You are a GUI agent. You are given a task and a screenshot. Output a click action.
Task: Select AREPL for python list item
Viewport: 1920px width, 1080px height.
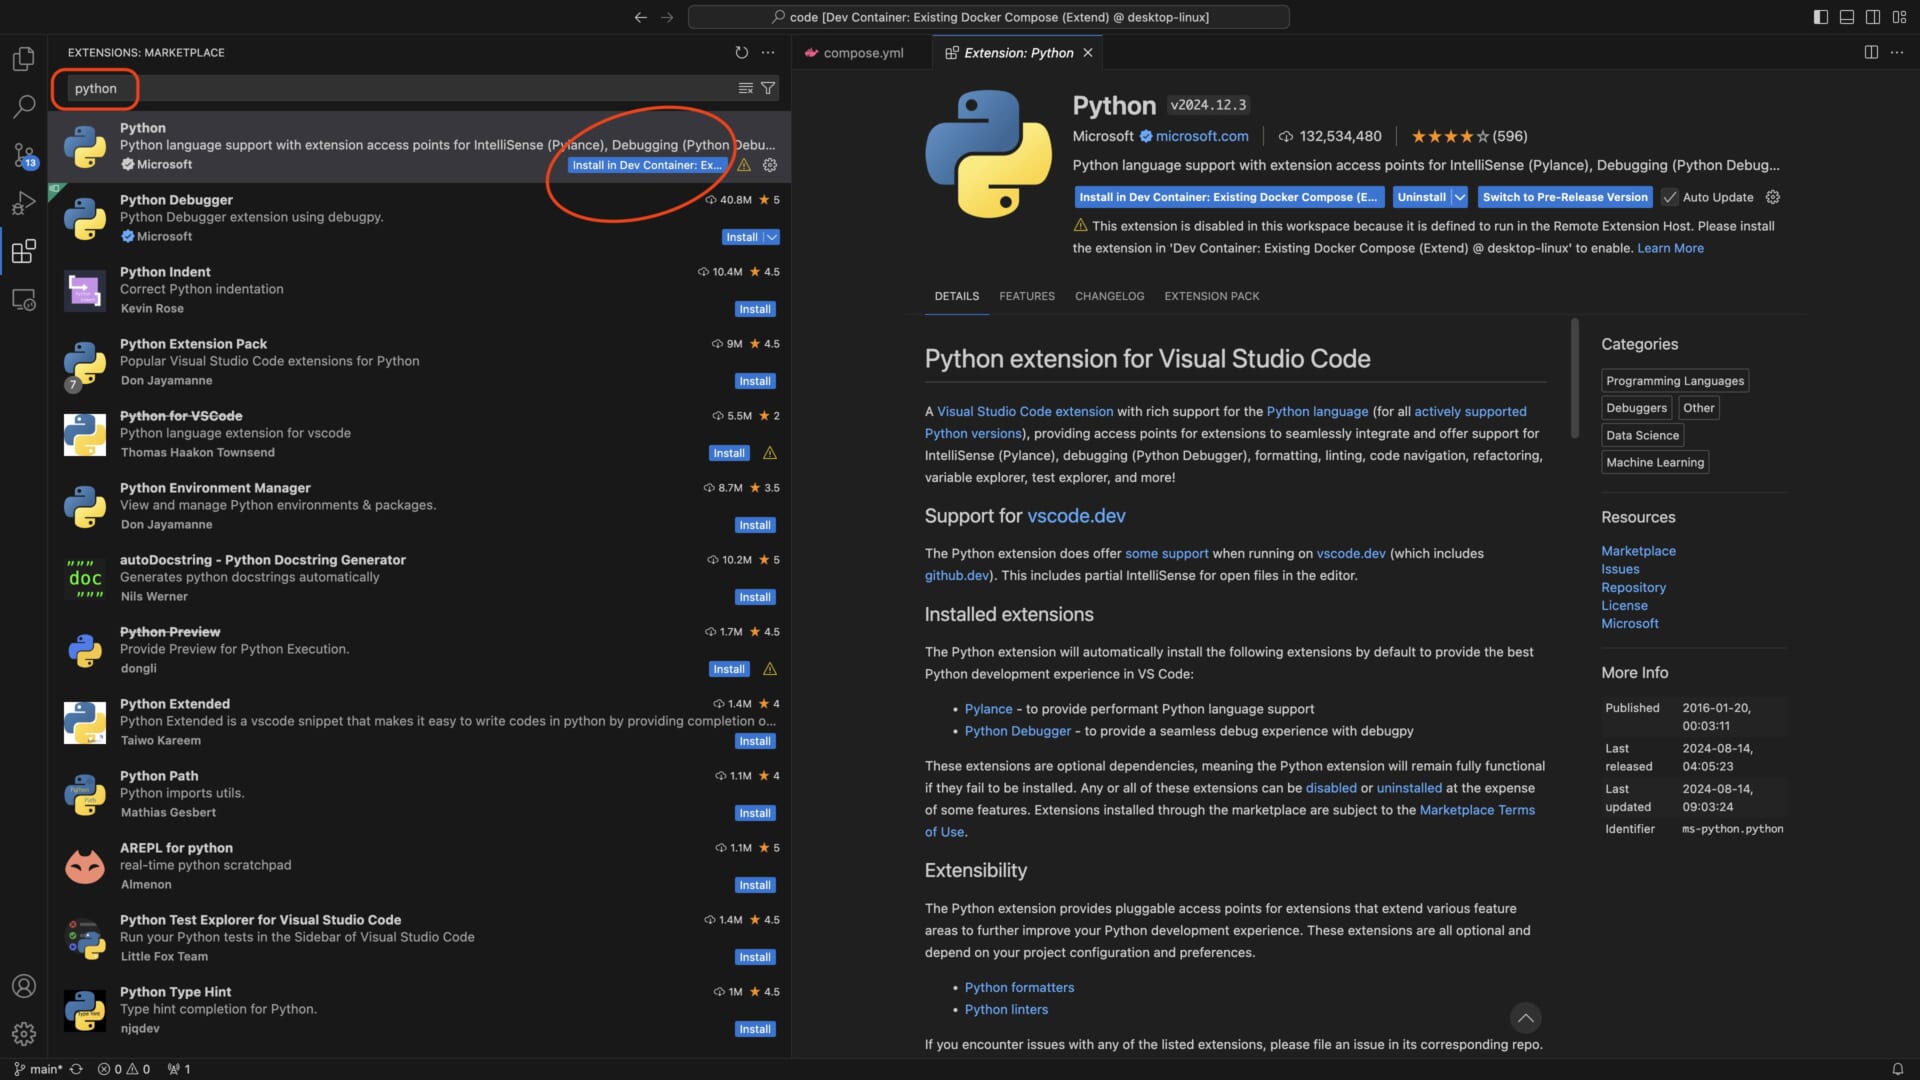tap(420, 865)
